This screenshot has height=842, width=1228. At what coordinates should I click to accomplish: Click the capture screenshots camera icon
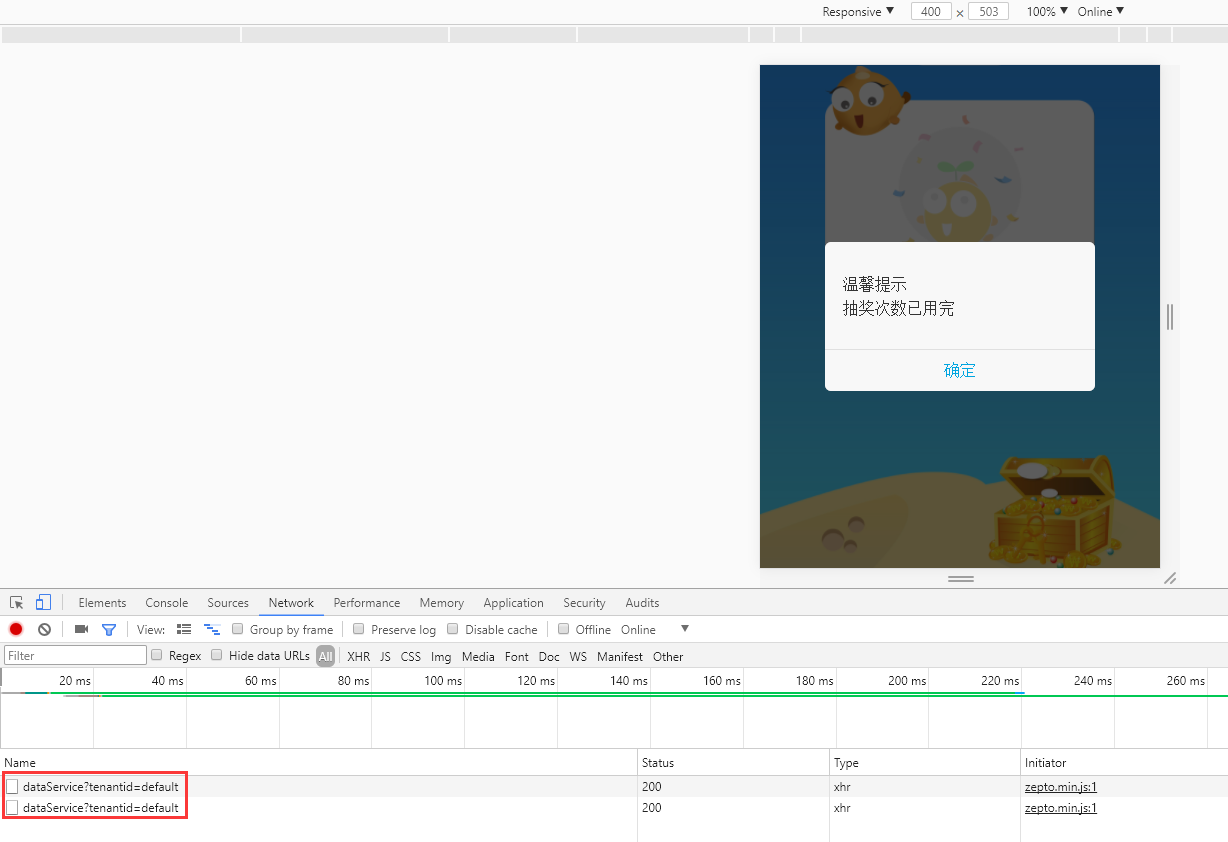point(82,629)
